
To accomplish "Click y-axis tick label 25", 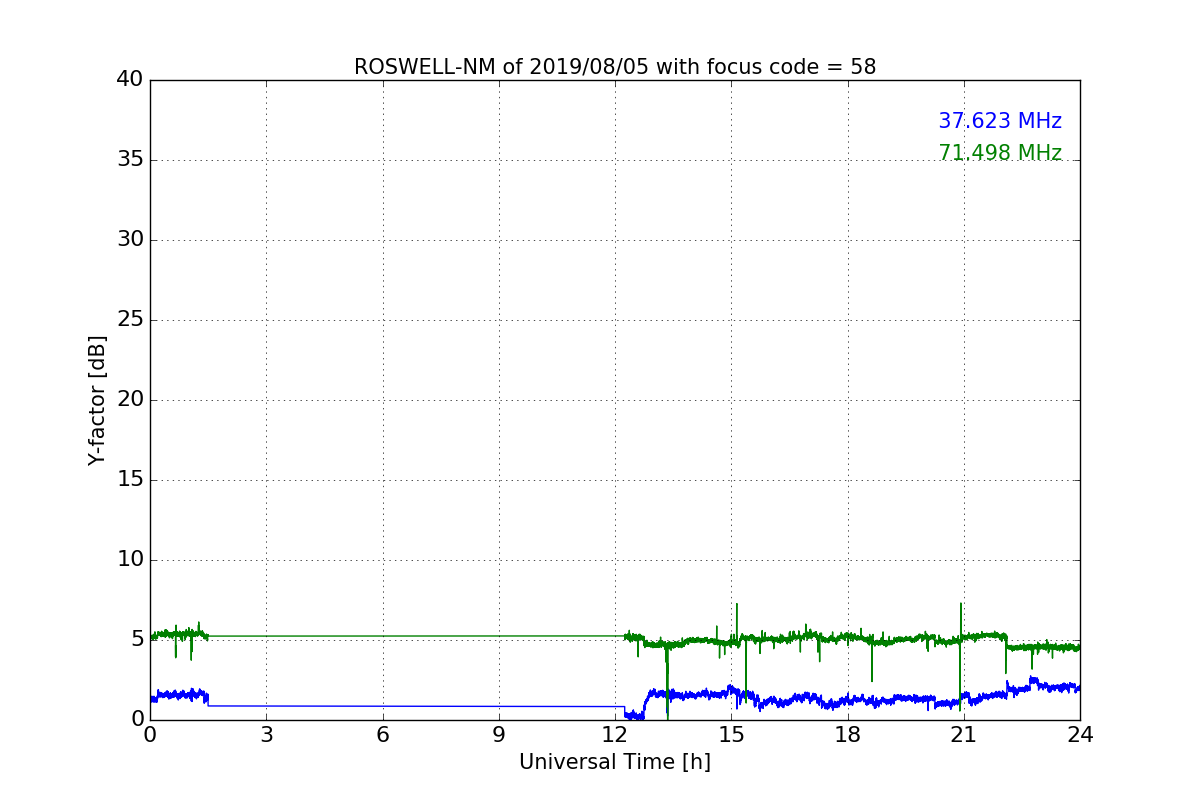I will point(129,320).
